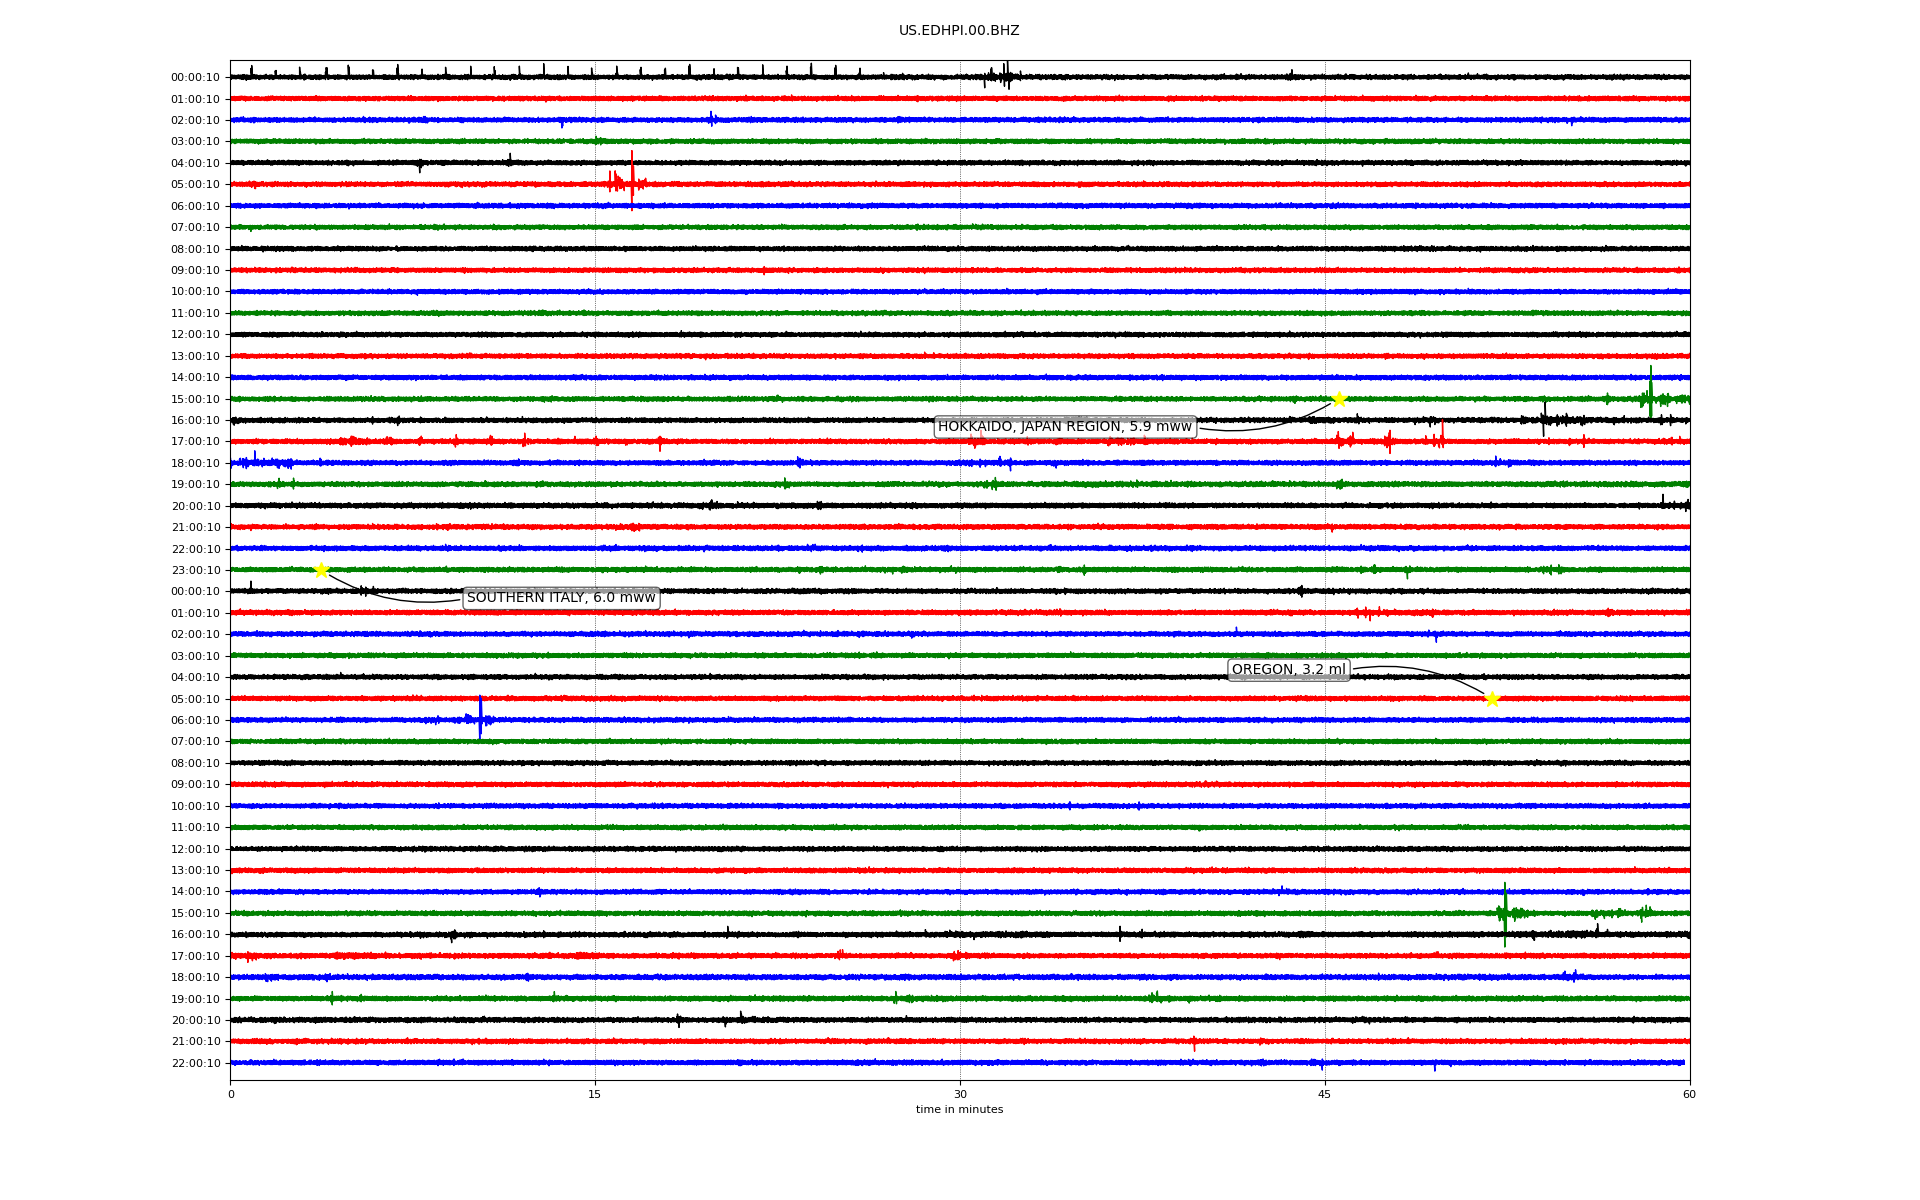Viewport: 1920px width, 1200px height.
Task: Click the 30 minute x-axis tick label
Action: [x=960, y=1094]
